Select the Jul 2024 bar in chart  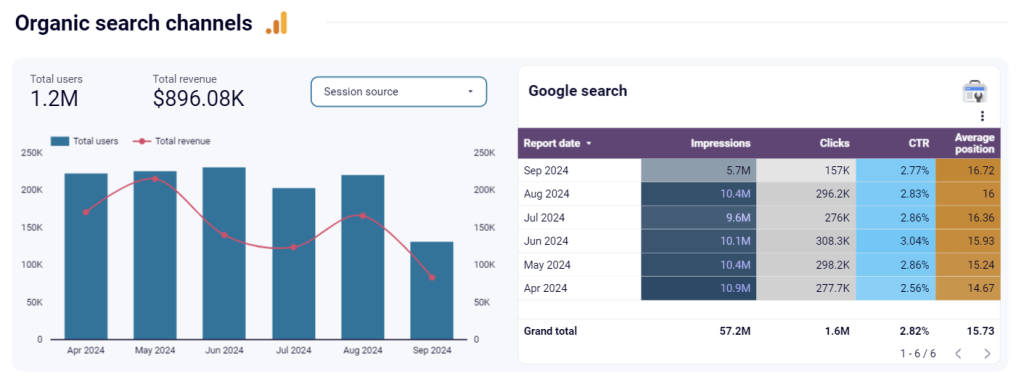[x=293, y=263]
